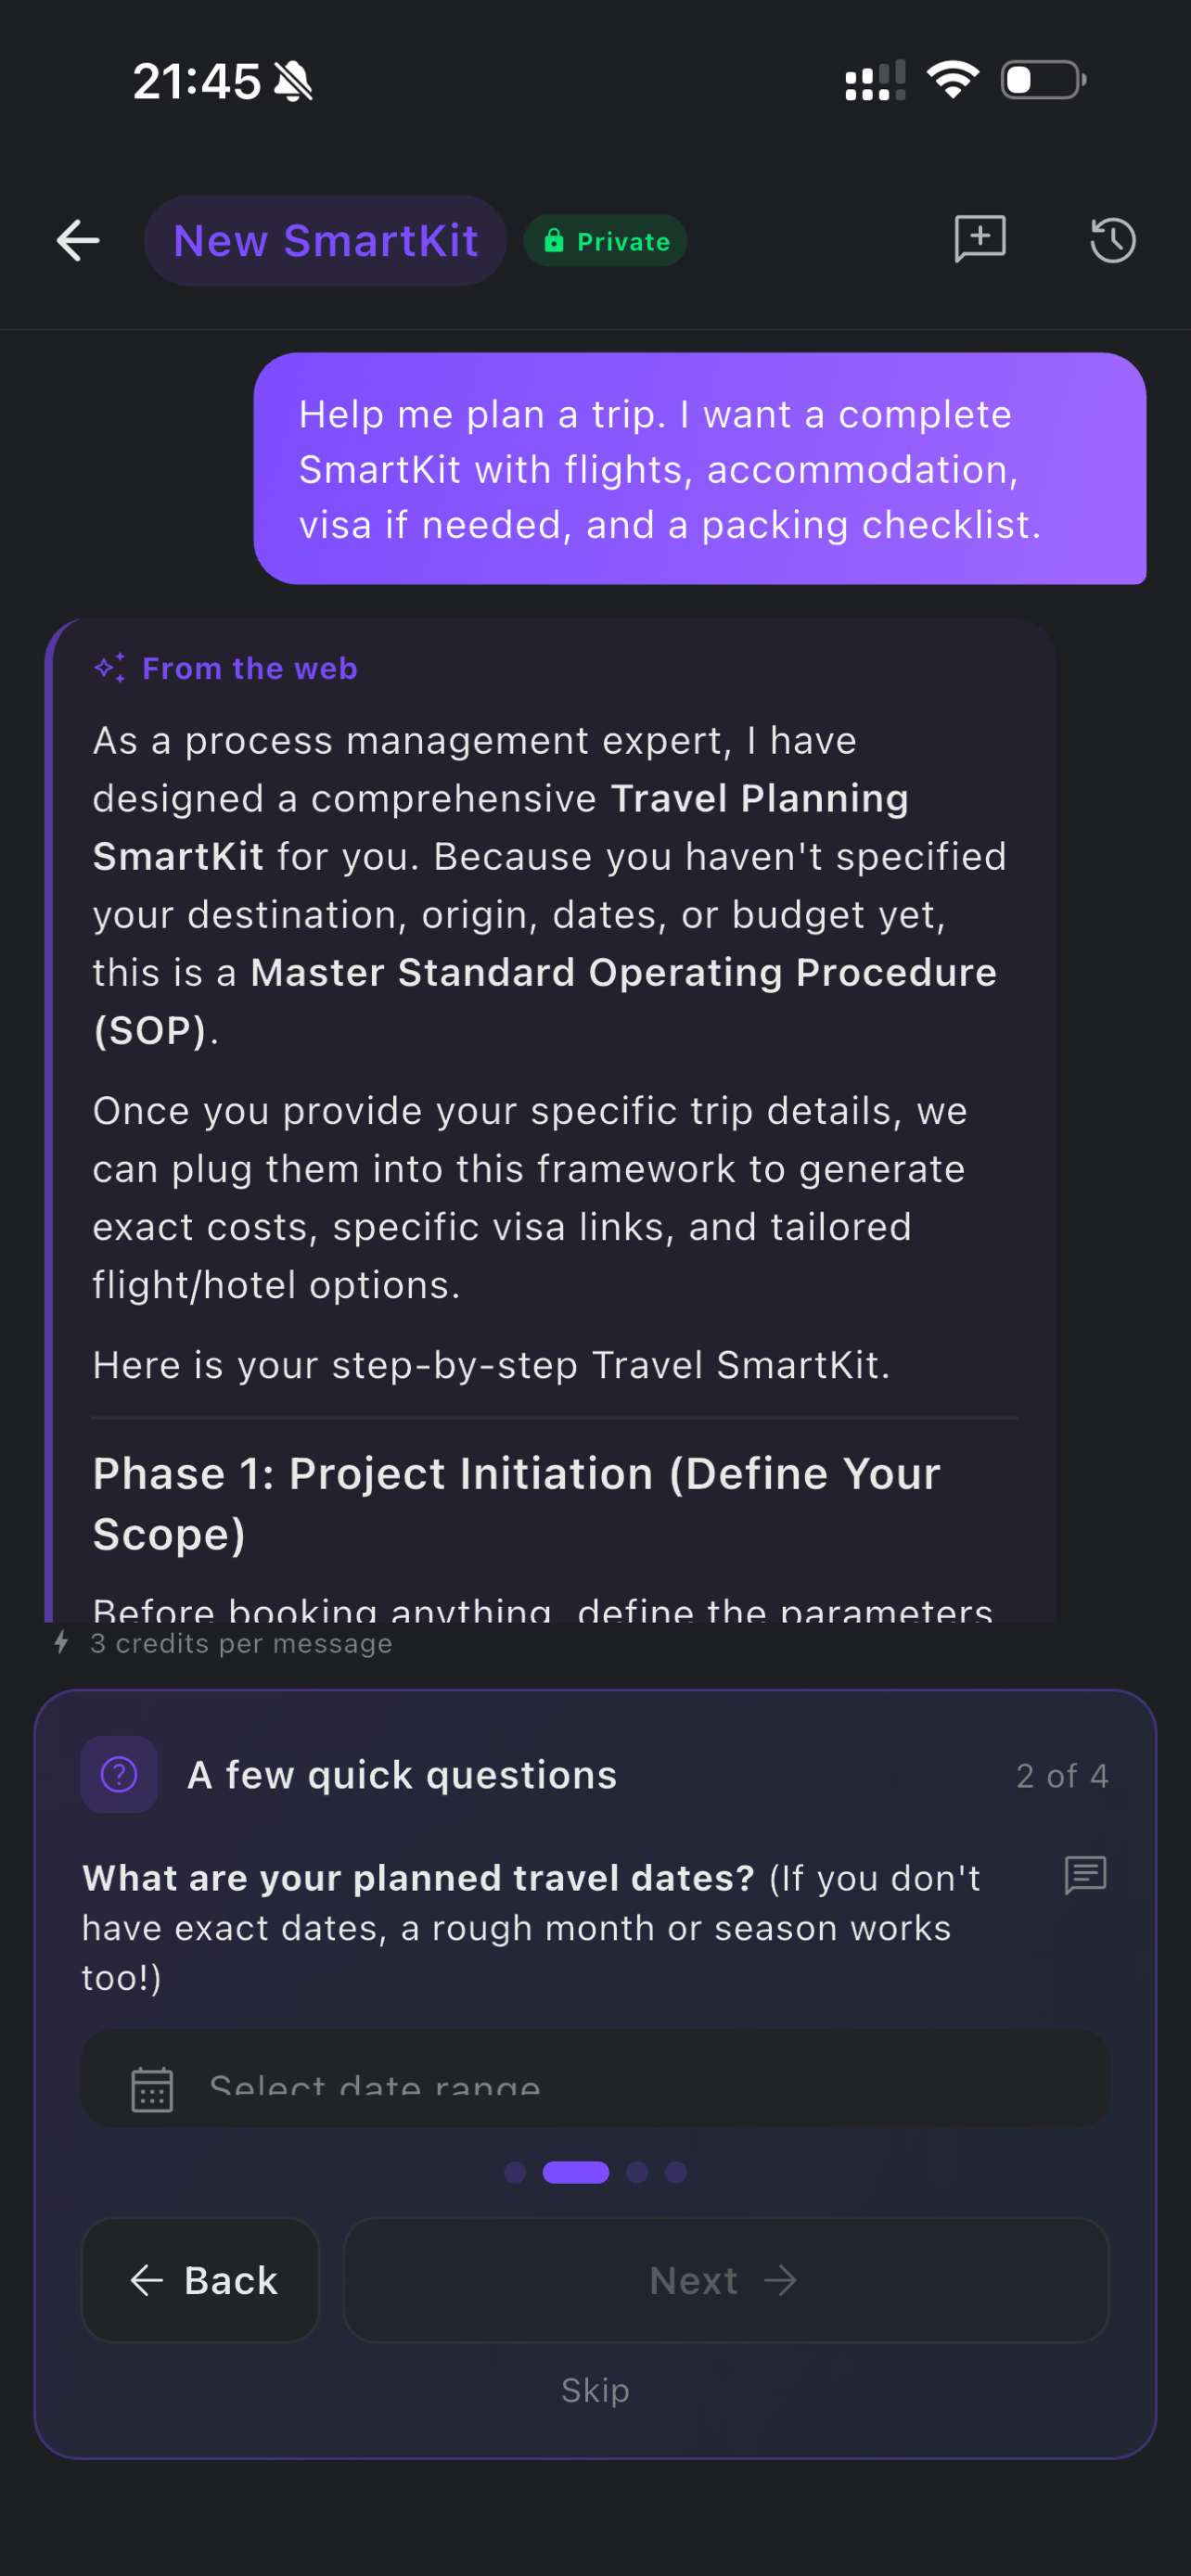Jump to the fourth question dot
1191x2576 pixels.
(676, 2172)
